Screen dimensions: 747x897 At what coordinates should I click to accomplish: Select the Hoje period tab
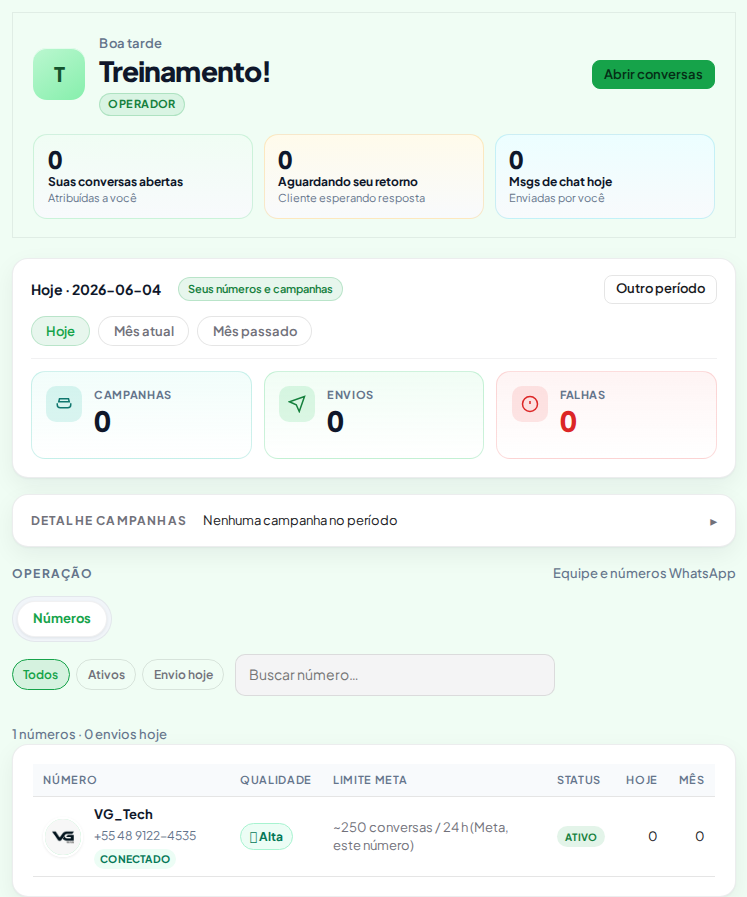[x=60, y=331]
